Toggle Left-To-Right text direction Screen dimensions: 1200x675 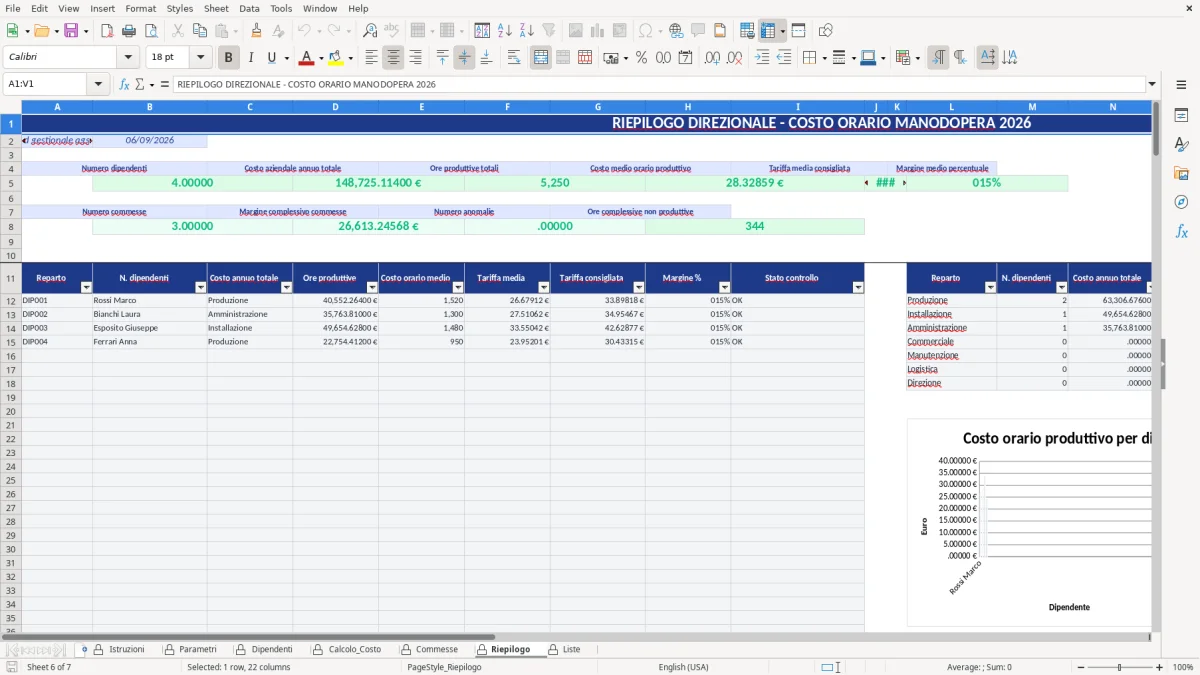(938, 58)
